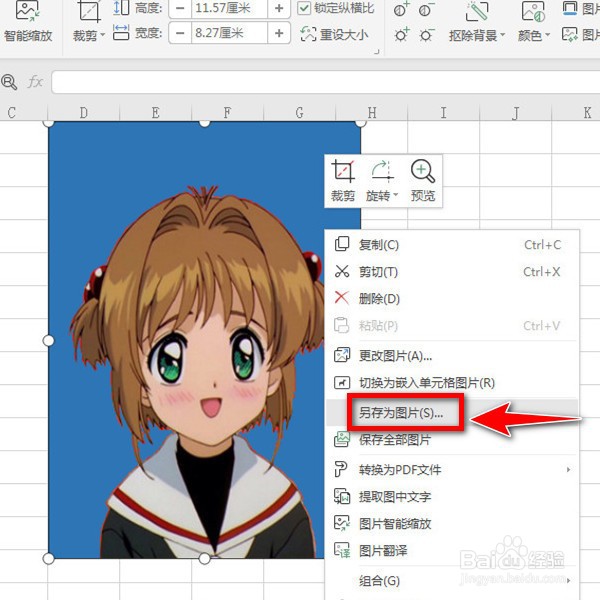Screen dimensions: 600x600
Task: Toggle the 锁定纵横比 checkbox
Action: 304,8
